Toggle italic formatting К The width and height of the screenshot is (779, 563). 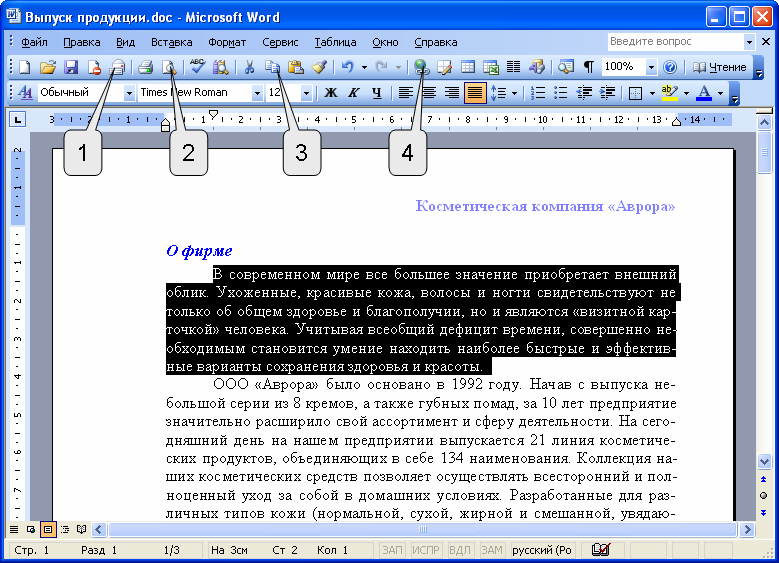353,92
